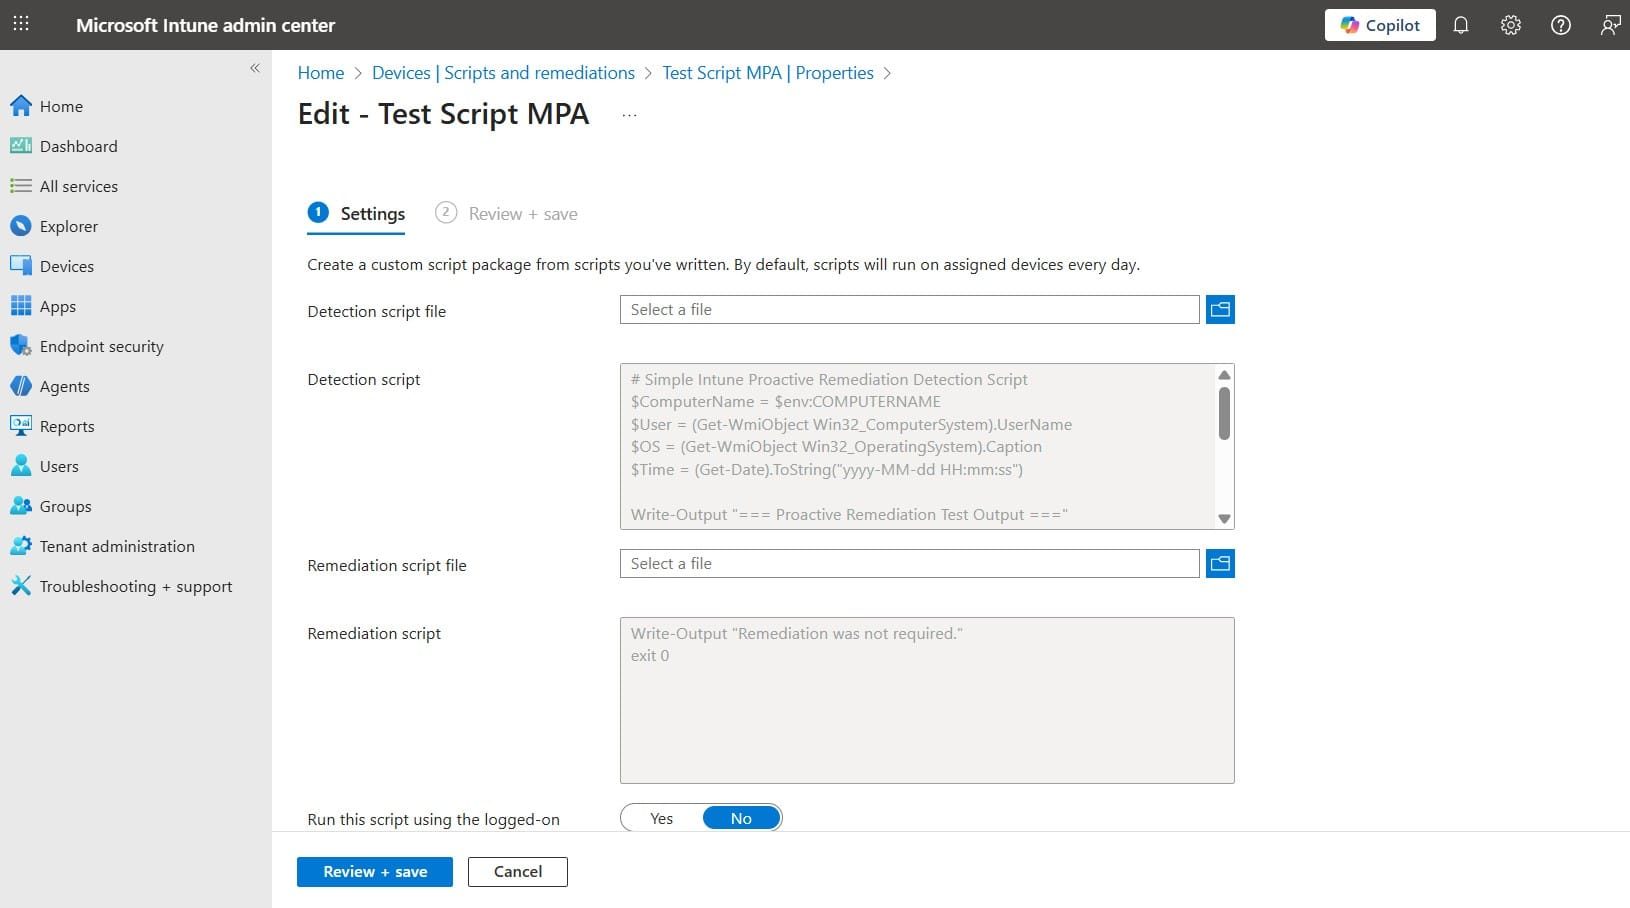Open the ellipsis menu beside page title
This screenshot has width=1630, height=908.
pos(629,115)
